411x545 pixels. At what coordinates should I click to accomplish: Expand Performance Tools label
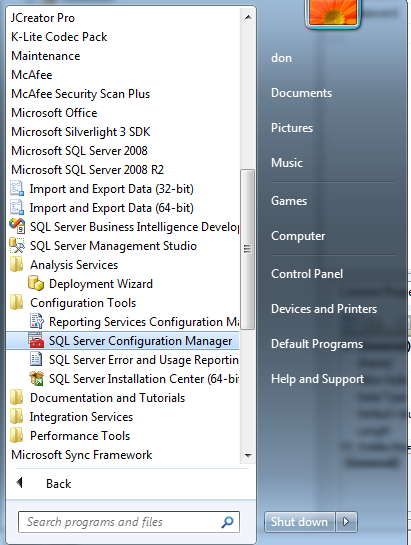coord(80,436)
